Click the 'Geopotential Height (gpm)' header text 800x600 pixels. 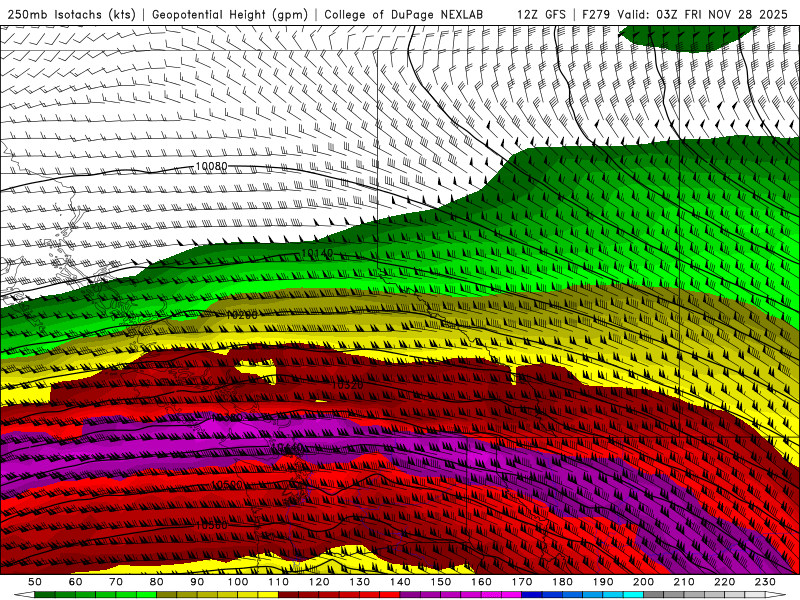(x=230, y=15)
